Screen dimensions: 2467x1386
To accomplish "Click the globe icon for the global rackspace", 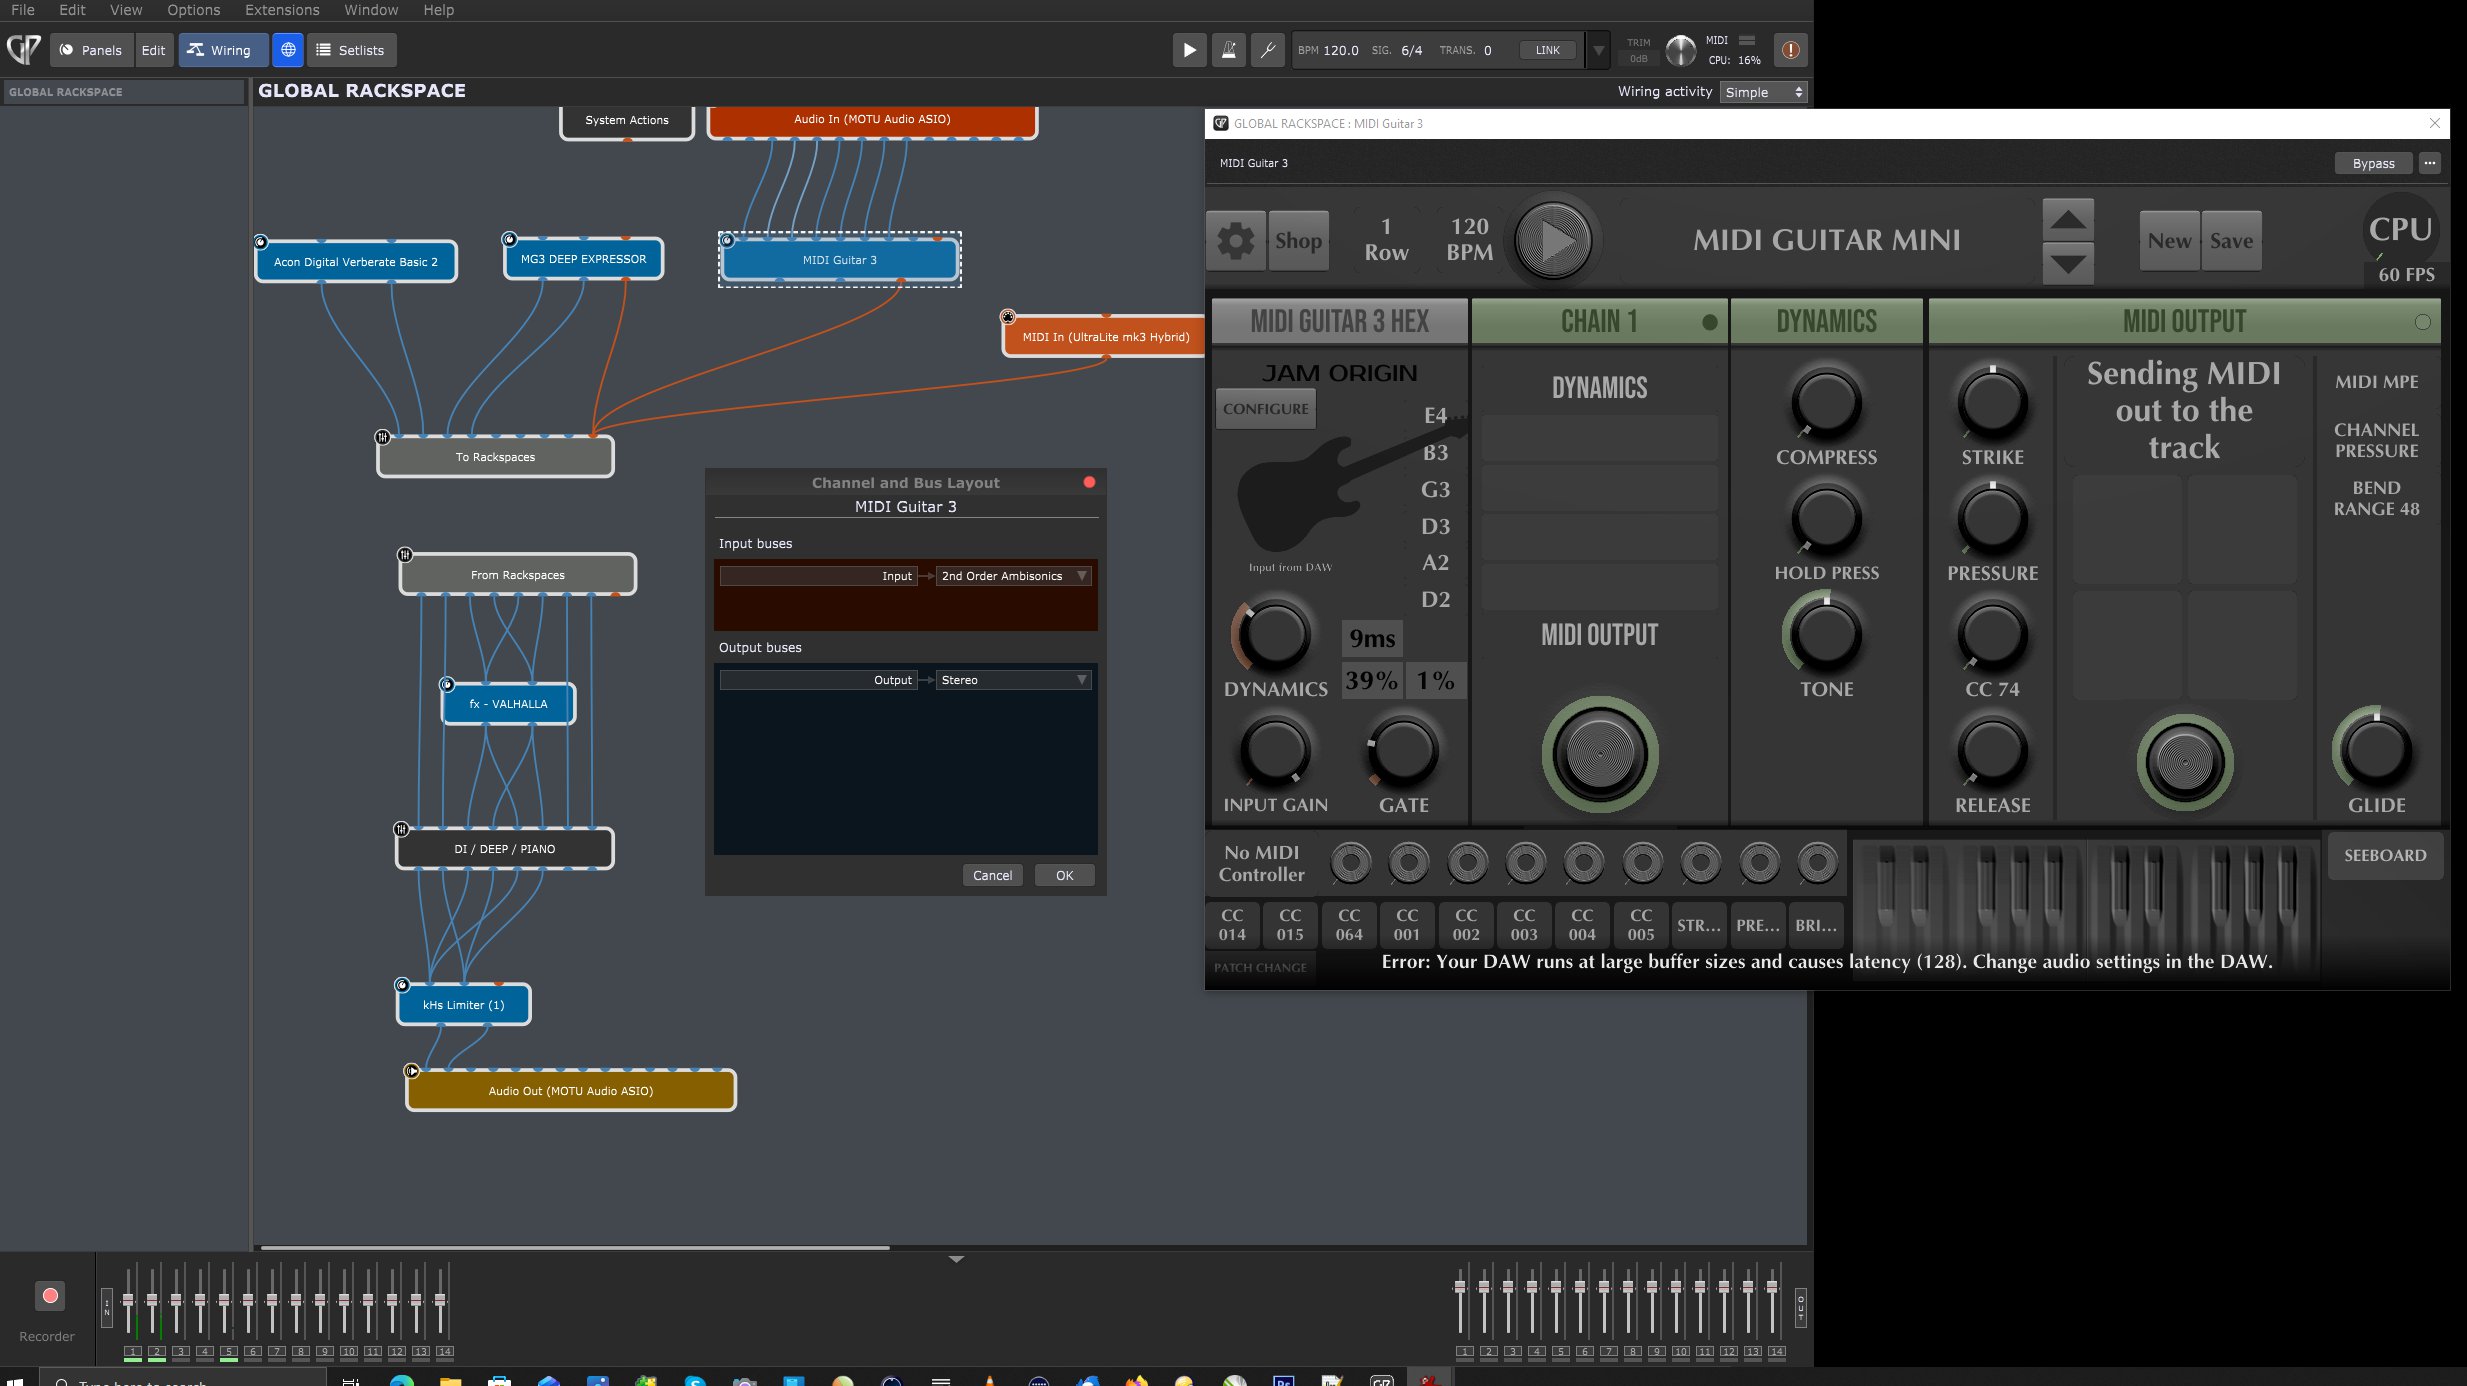I will click(288, 50).
